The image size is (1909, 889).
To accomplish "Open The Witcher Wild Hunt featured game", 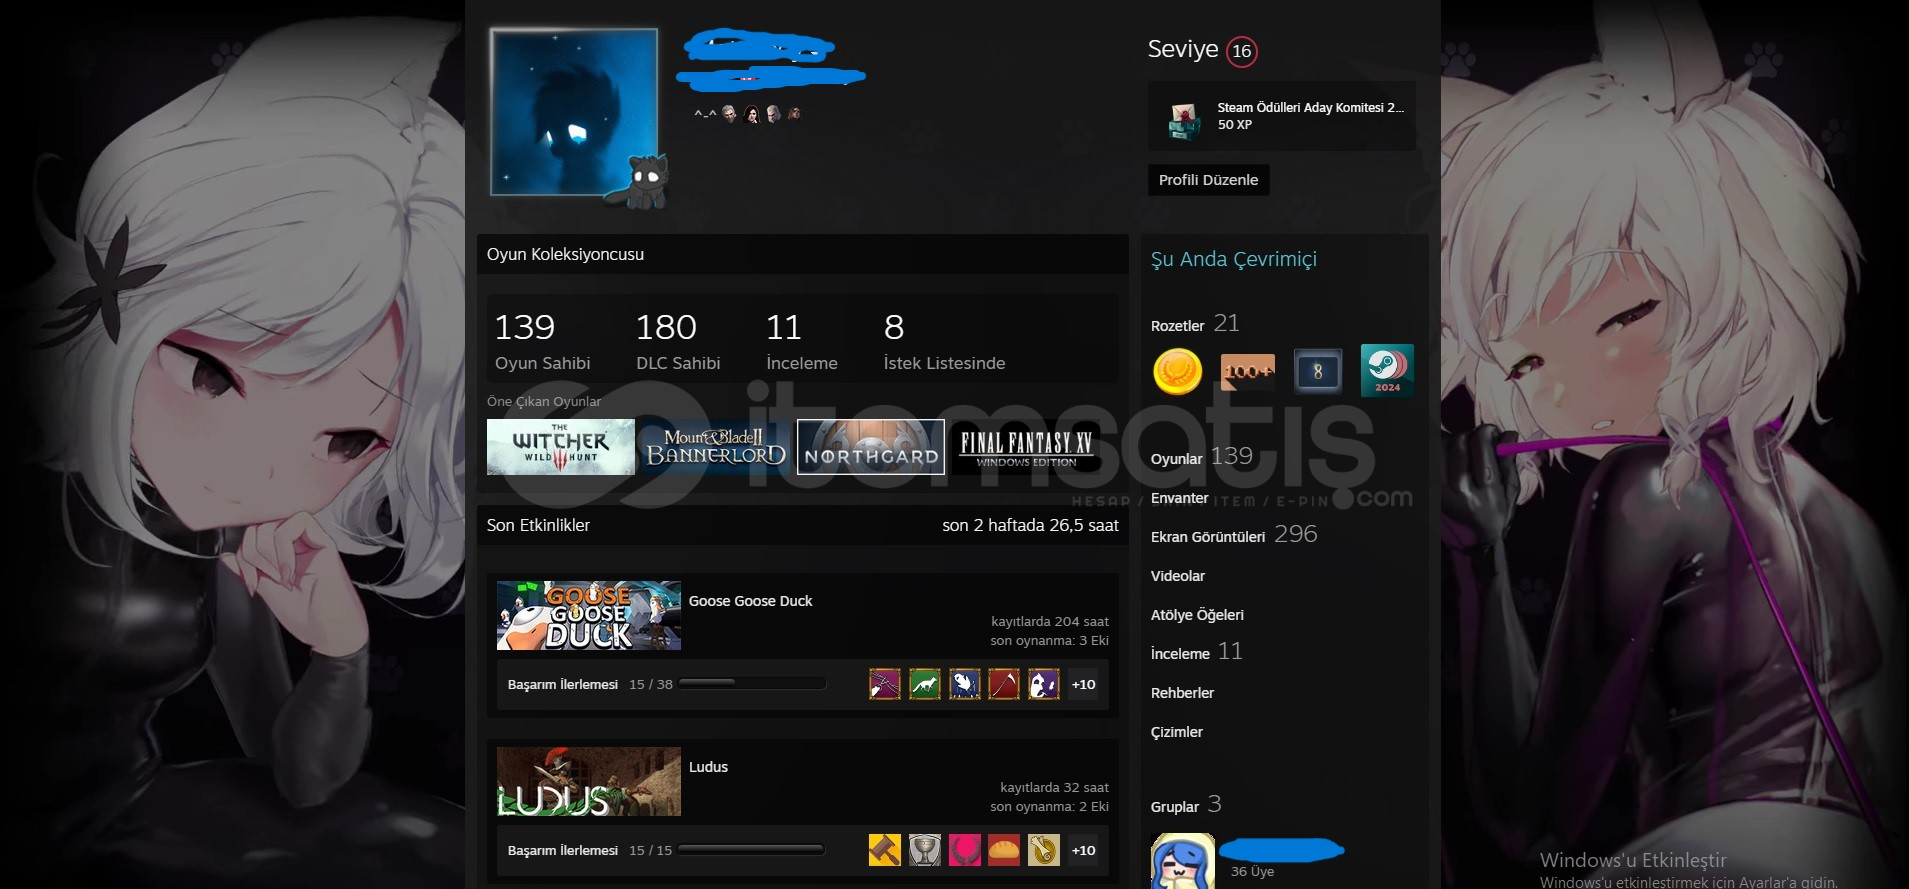I will (561, 447).
